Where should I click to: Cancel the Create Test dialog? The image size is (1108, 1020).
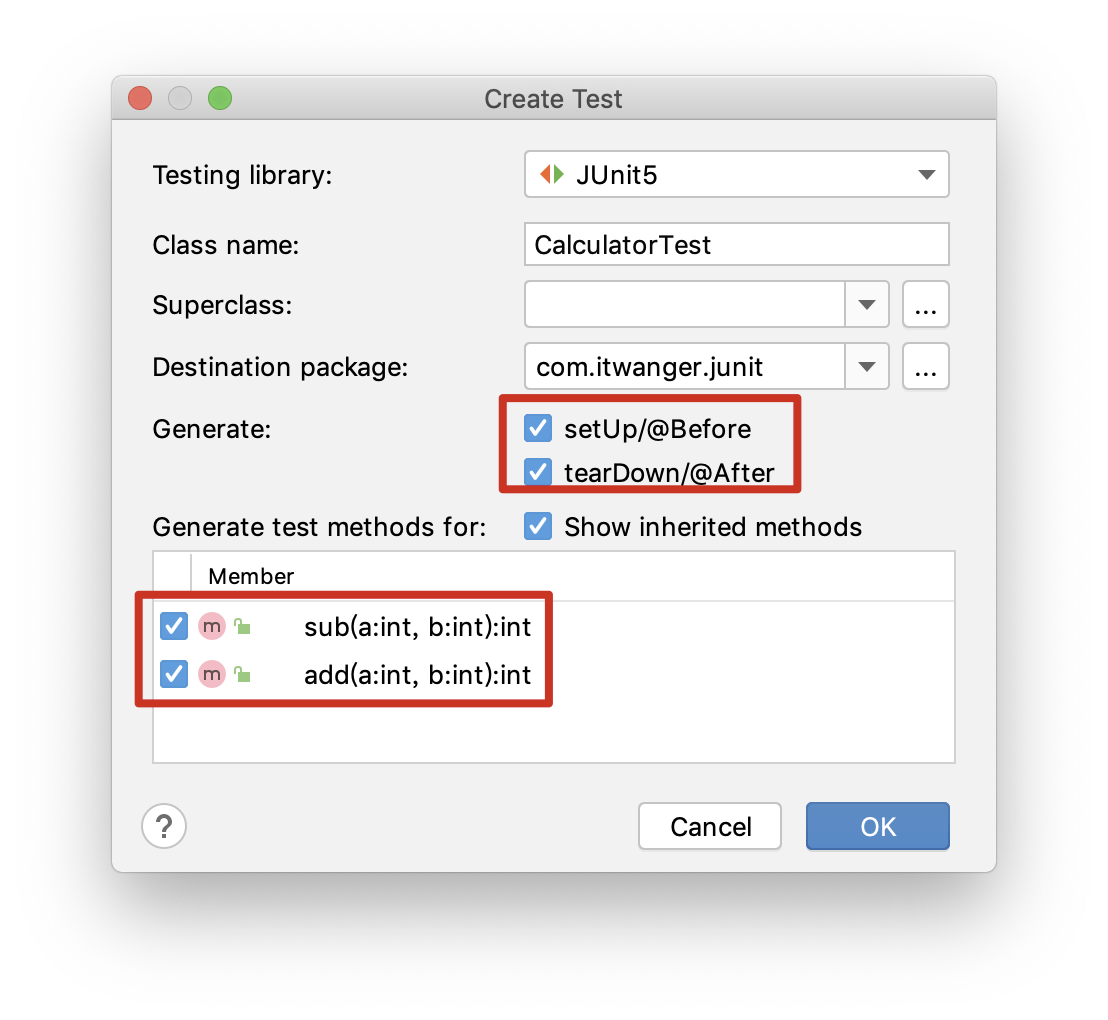710,827
